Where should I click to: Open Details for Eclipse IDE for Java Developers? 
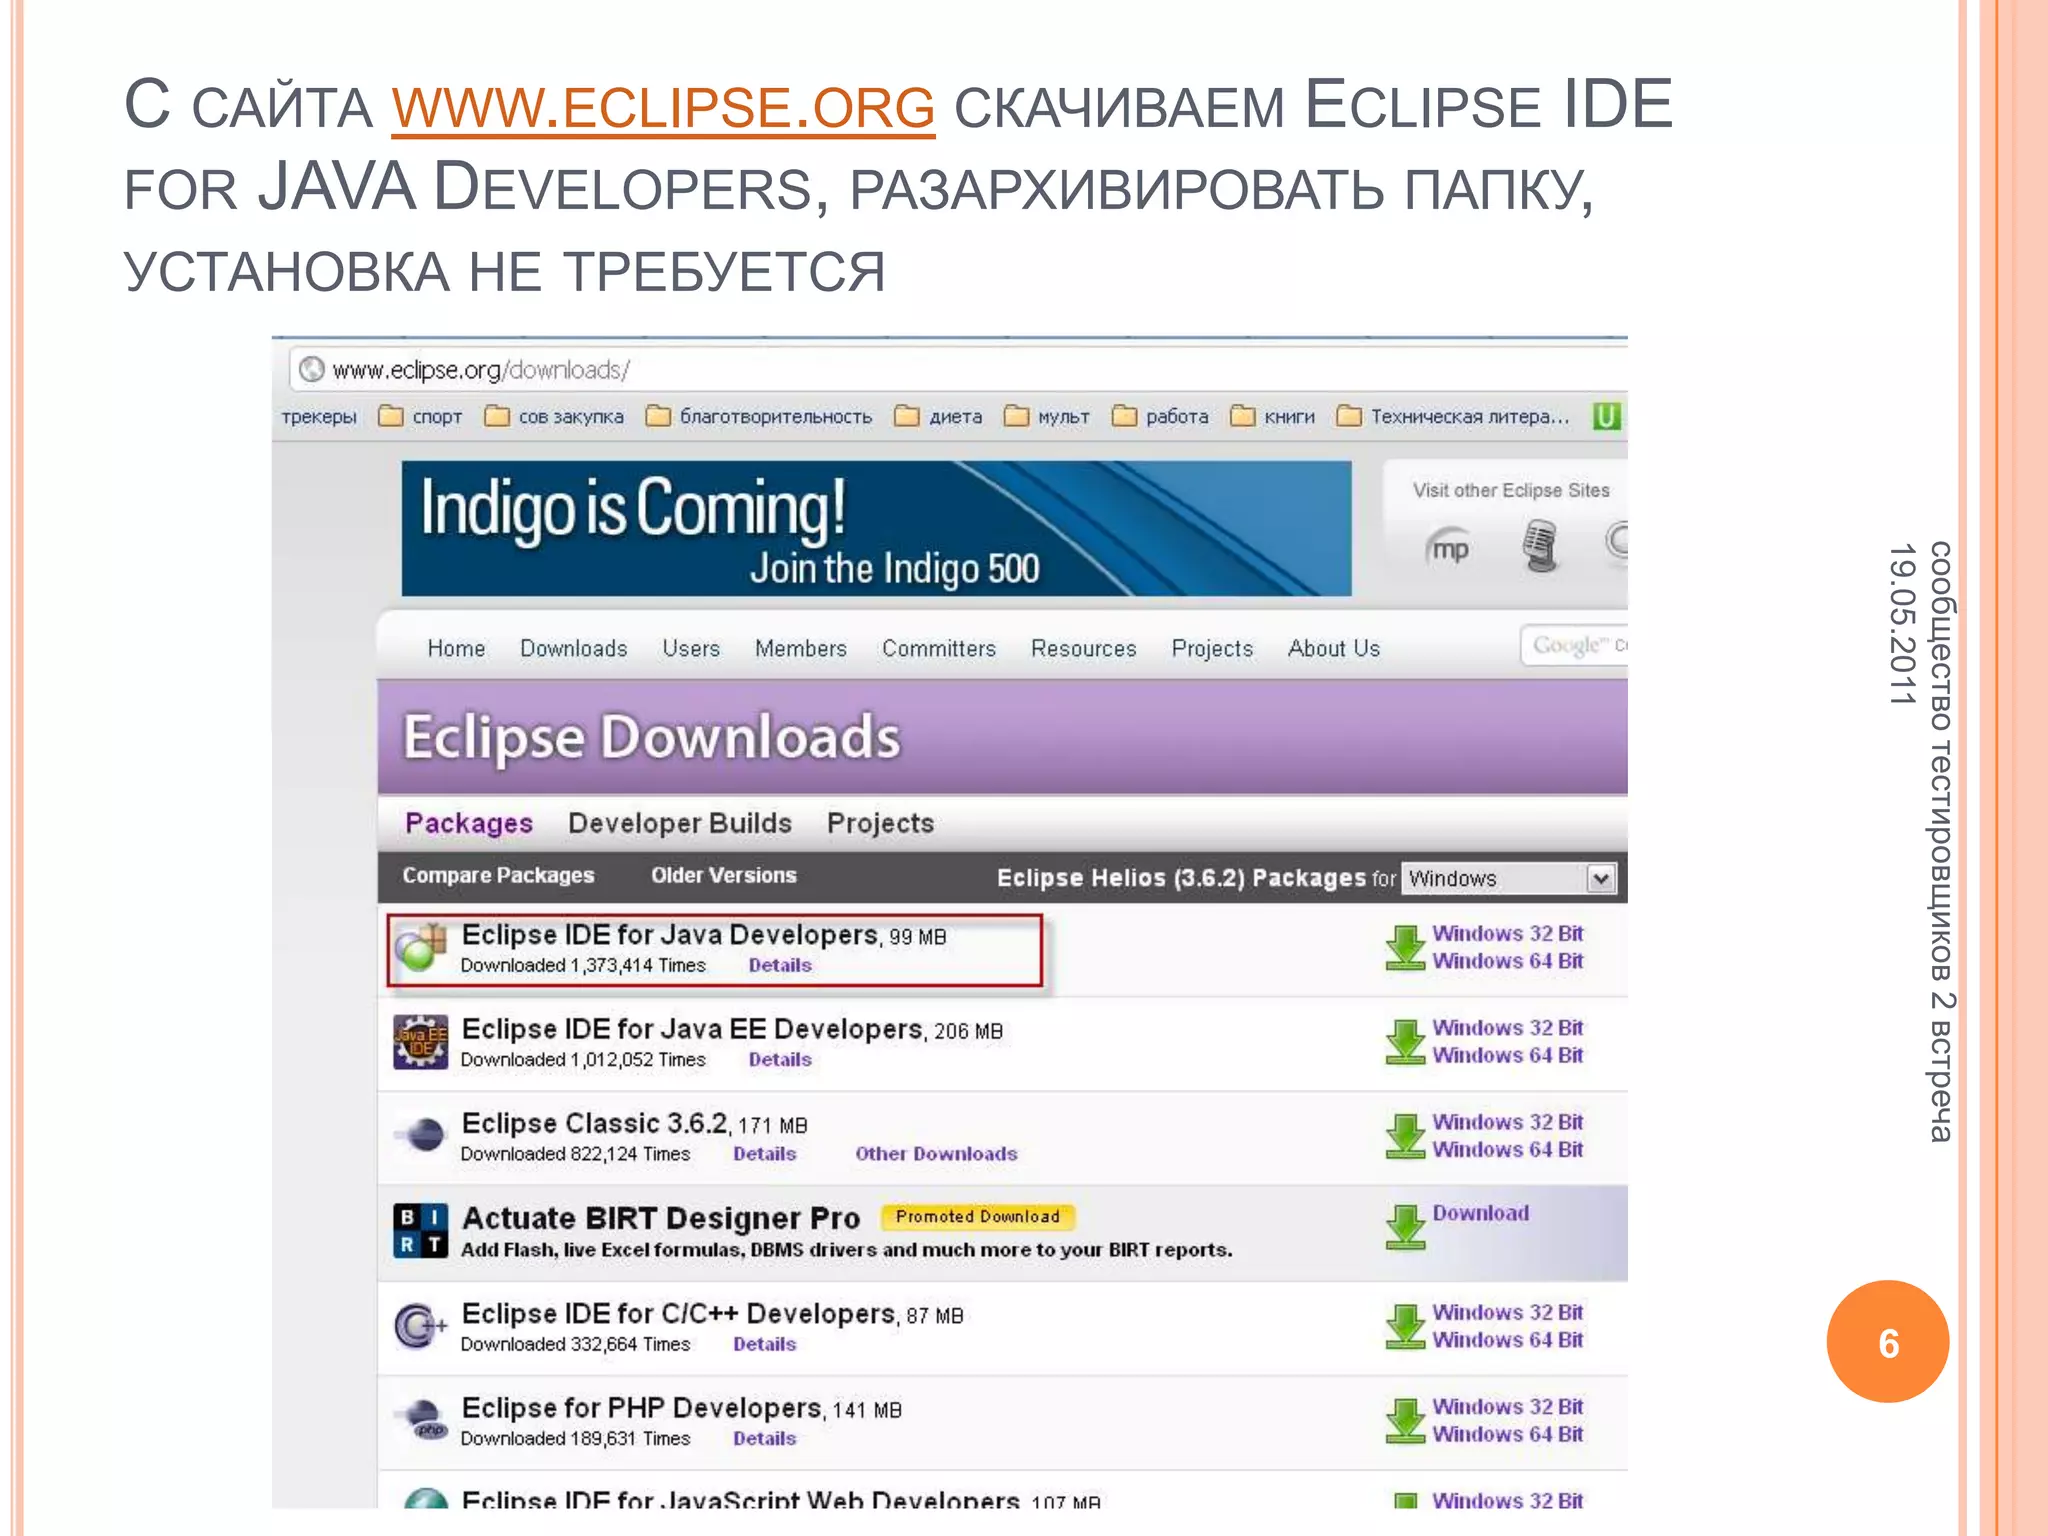(x=780, y=965)
